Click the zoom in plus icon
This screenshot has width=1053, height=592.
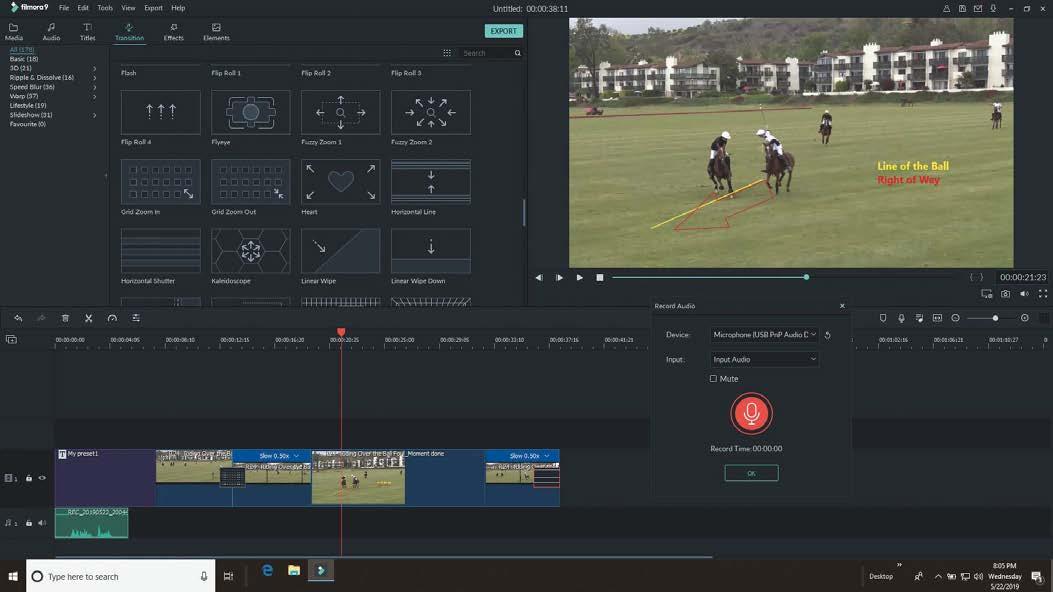[x=1025, y=318]
